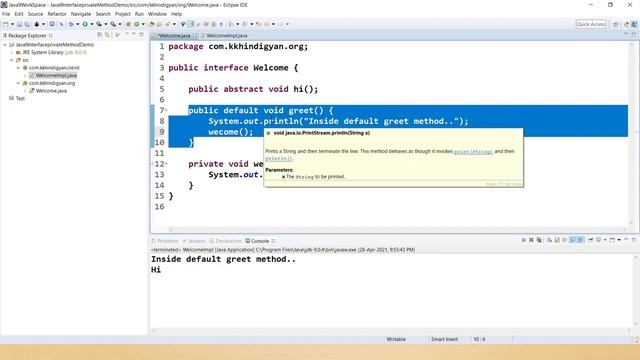Click the print(String) link in the tooltip
Image resolution: width=640 pixels, height=360 pixels.
tap(473, 152)
